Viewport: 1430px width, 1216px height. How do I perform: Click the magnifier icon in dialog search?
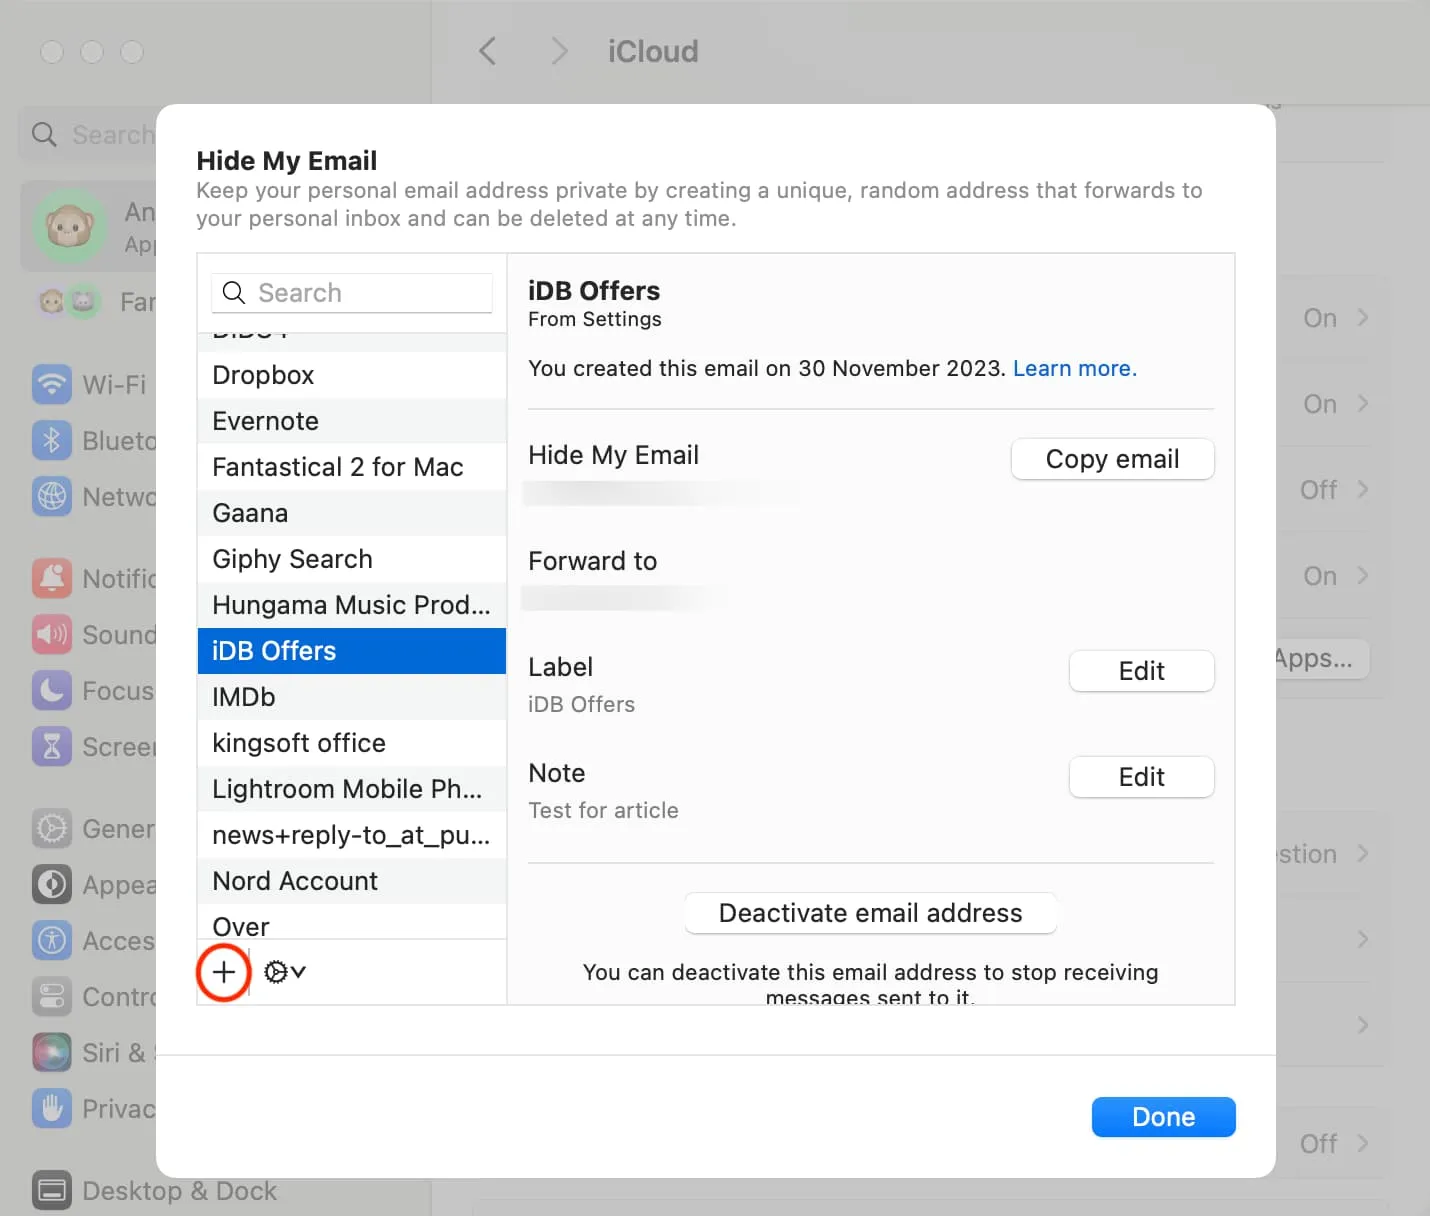coord(234,293)
